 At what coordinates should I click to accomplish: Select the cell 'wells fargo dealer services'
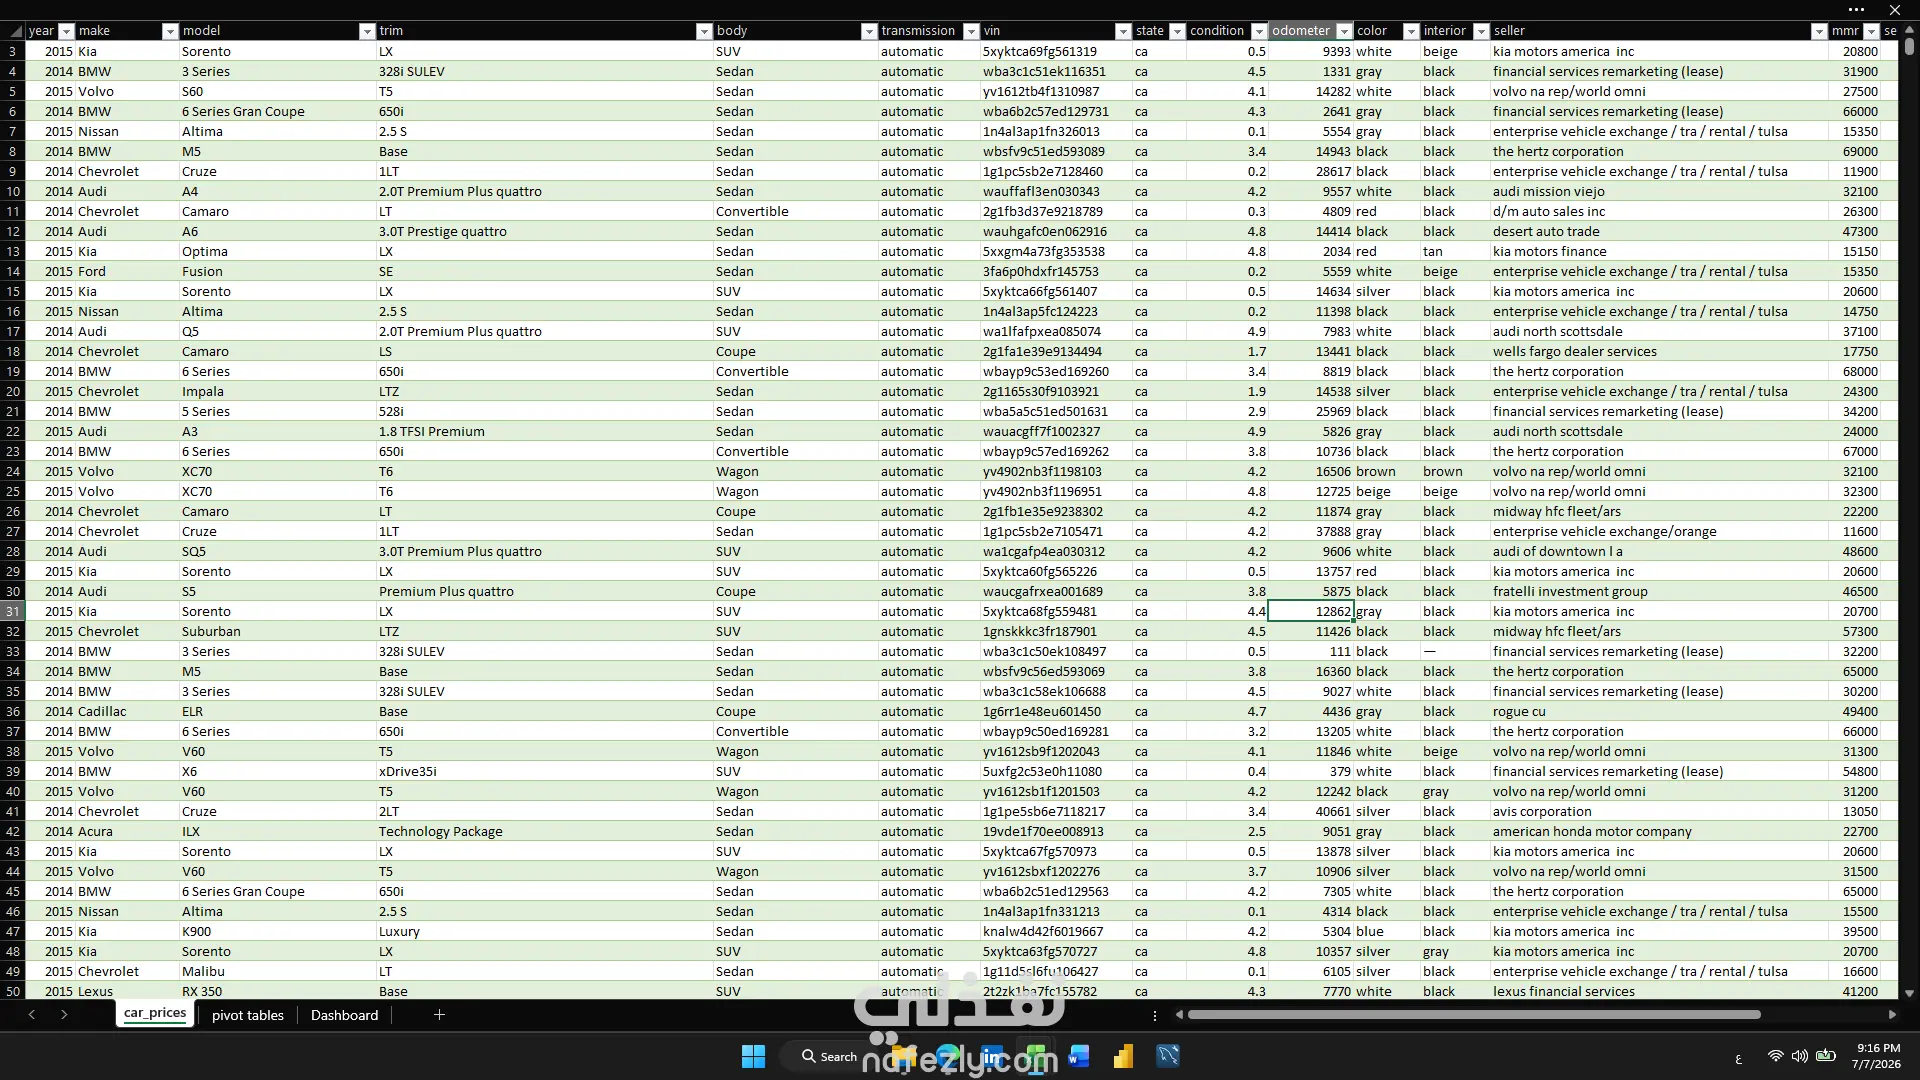pos(1659,351)
